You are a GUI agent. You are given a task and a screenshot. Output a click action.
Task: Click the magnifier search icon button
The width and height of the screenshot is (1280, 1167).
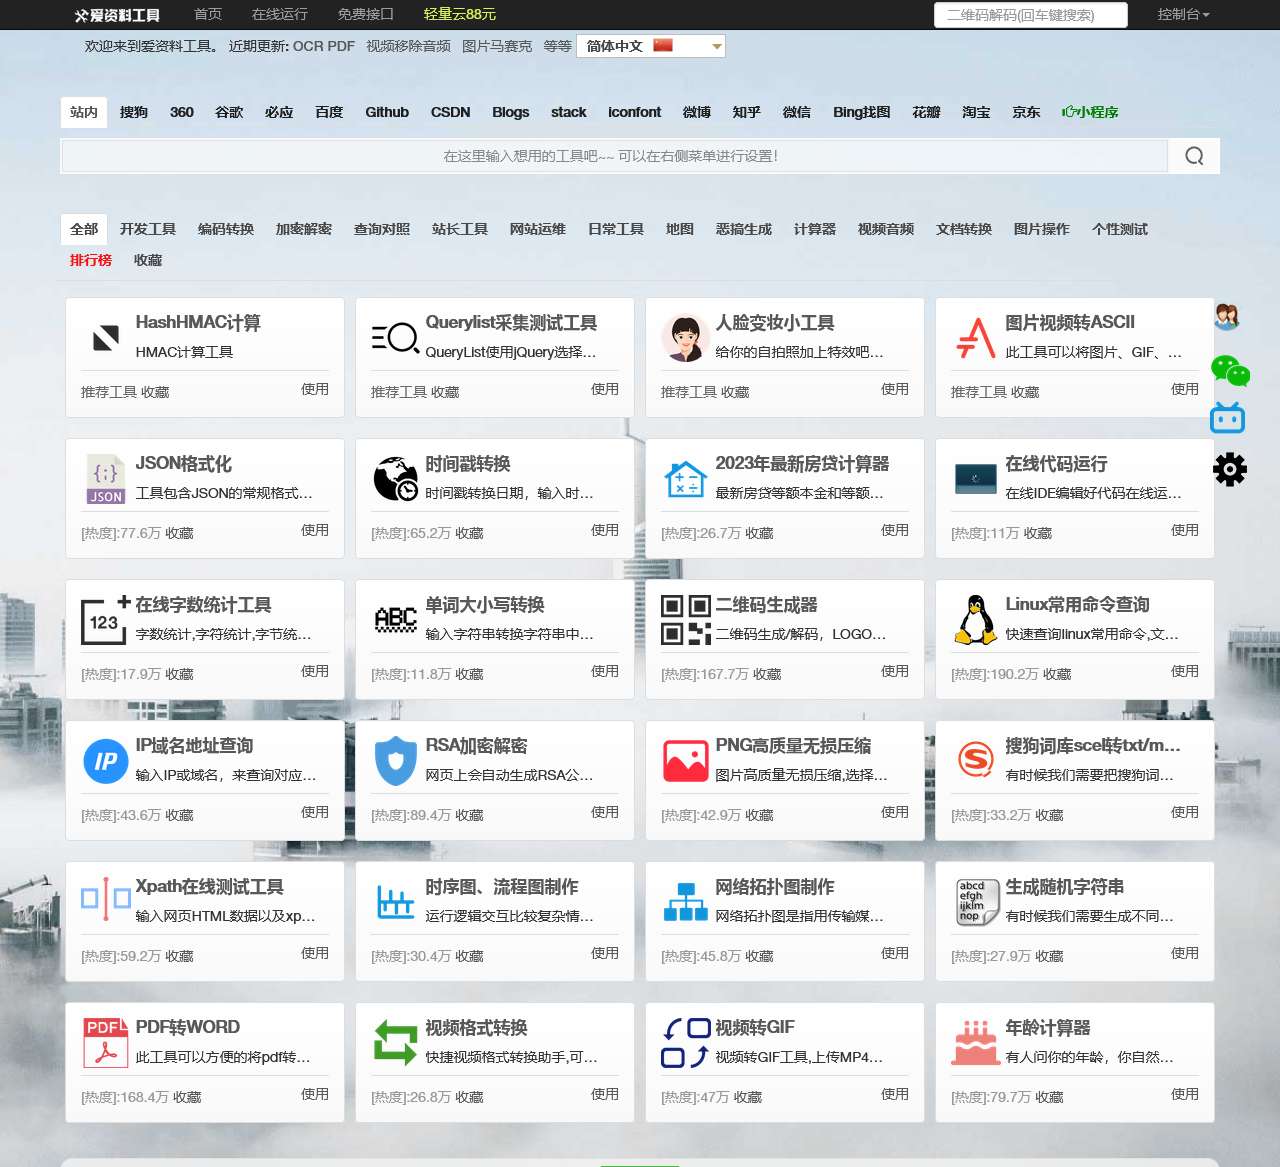(x=1194, y=156)
